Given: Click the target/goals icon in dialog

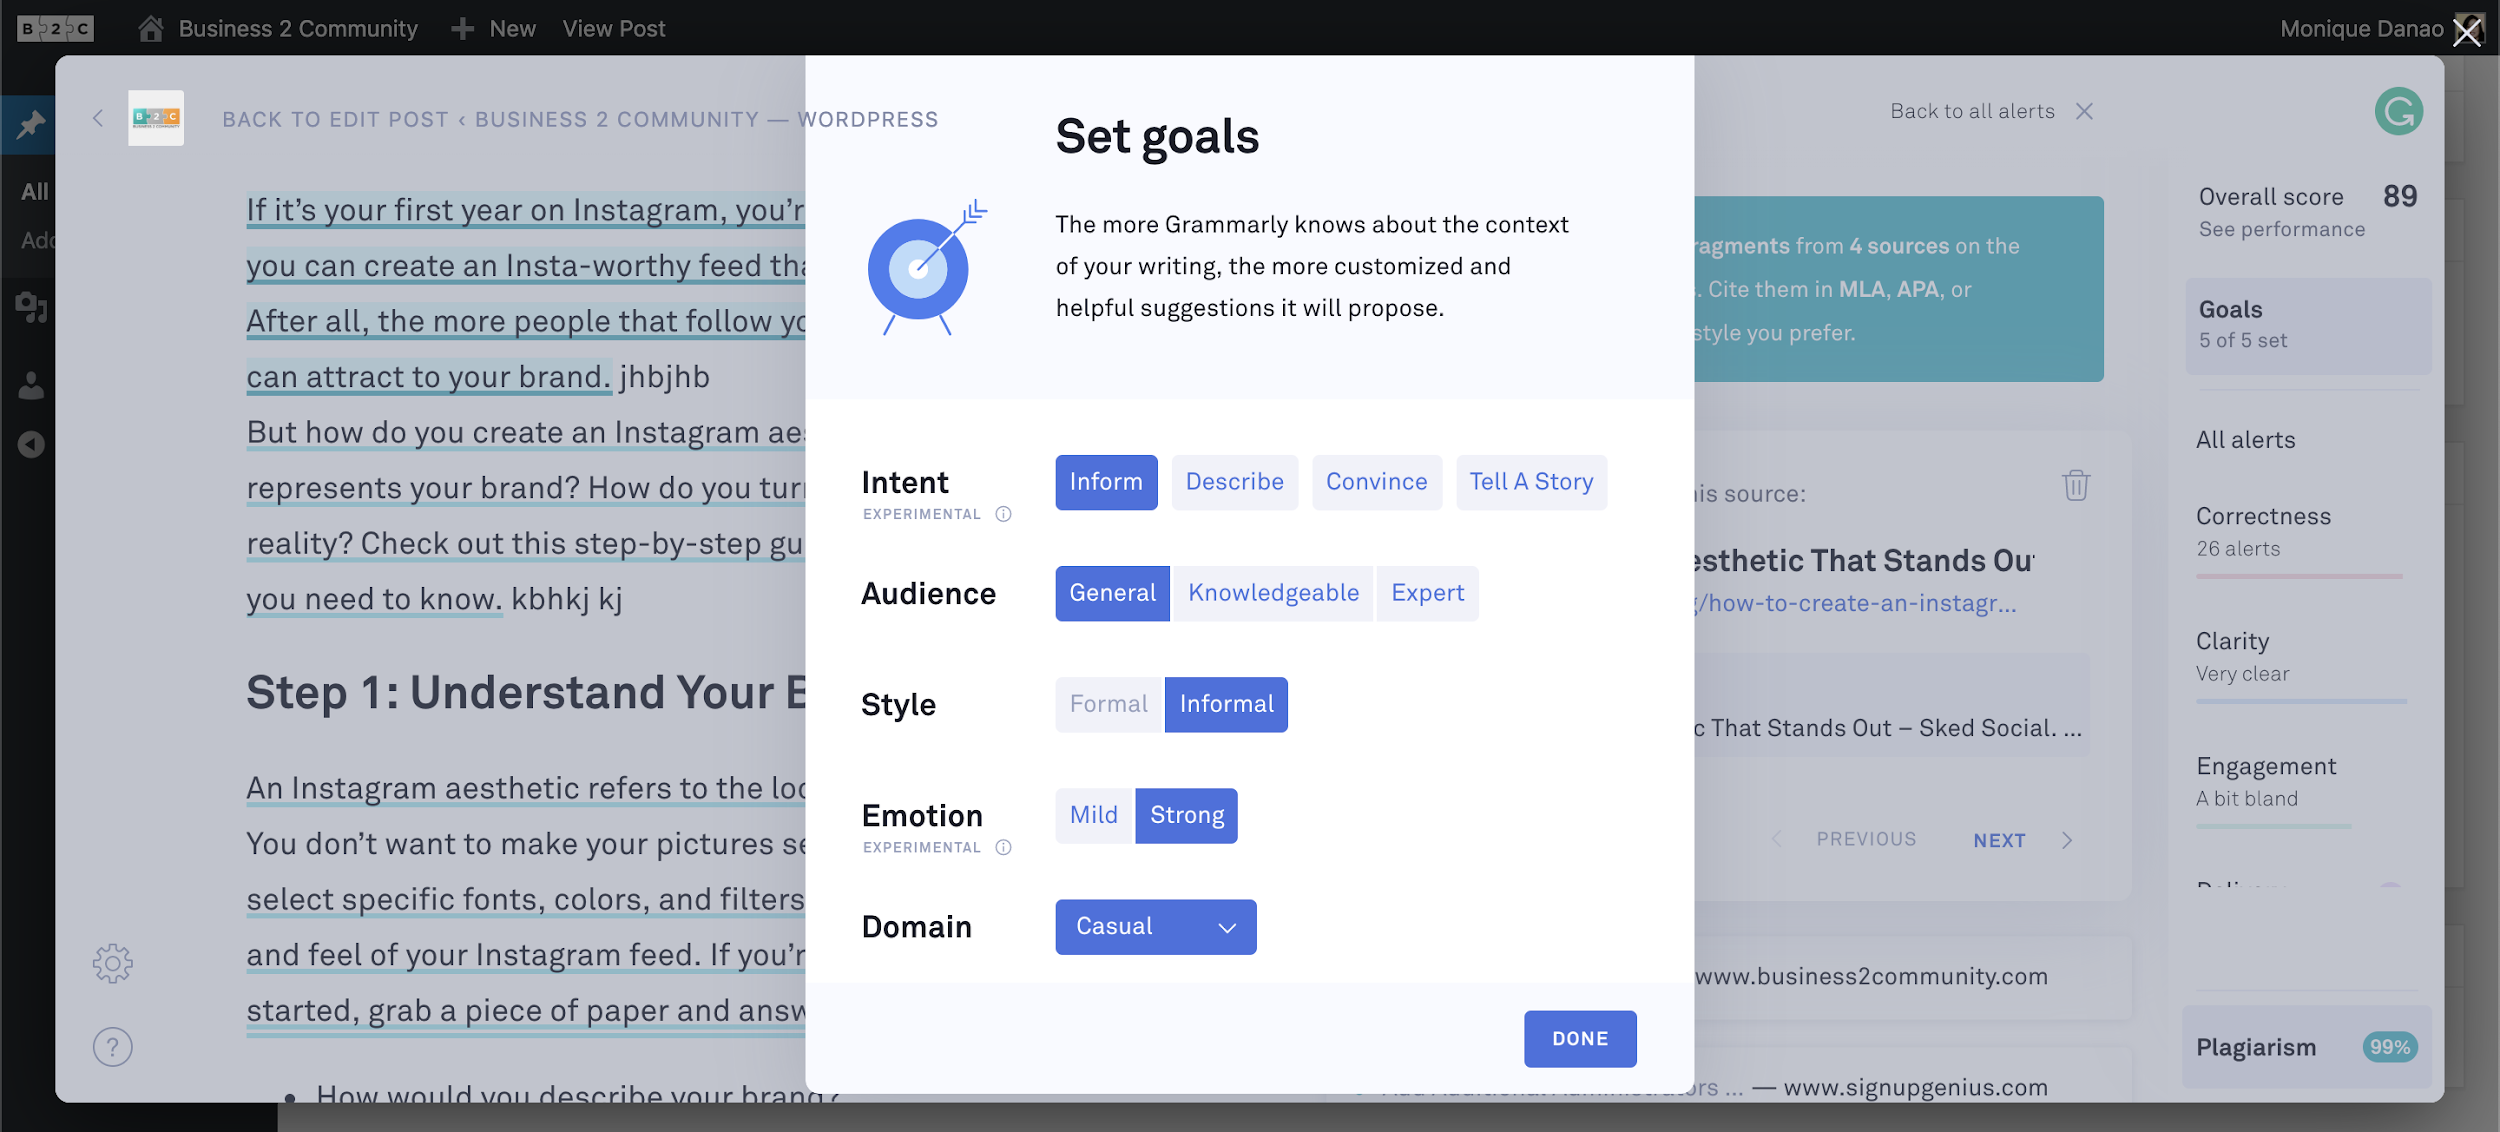Looking at the screenshot, I should point(920,271).
